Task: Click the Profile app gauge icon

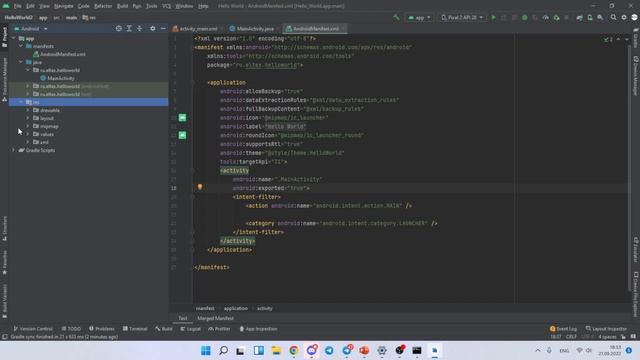Action: (x=546, y=18)
